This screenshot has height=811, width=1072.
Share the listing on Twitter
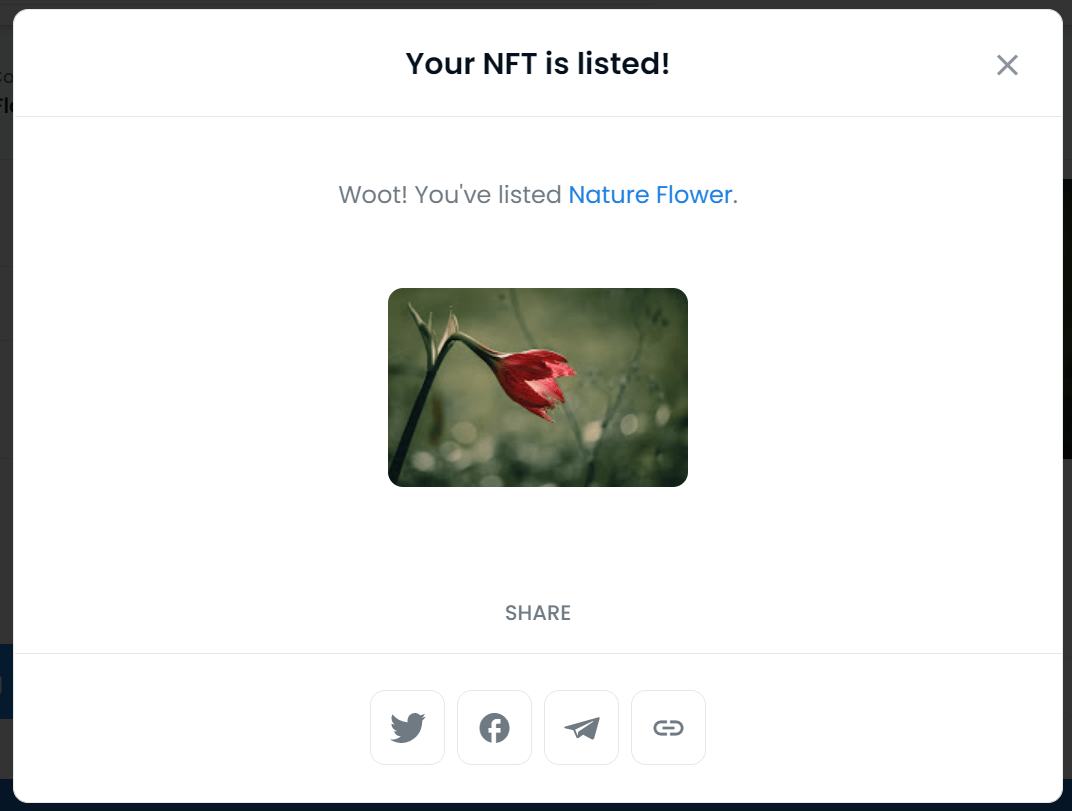click(407, 728)
